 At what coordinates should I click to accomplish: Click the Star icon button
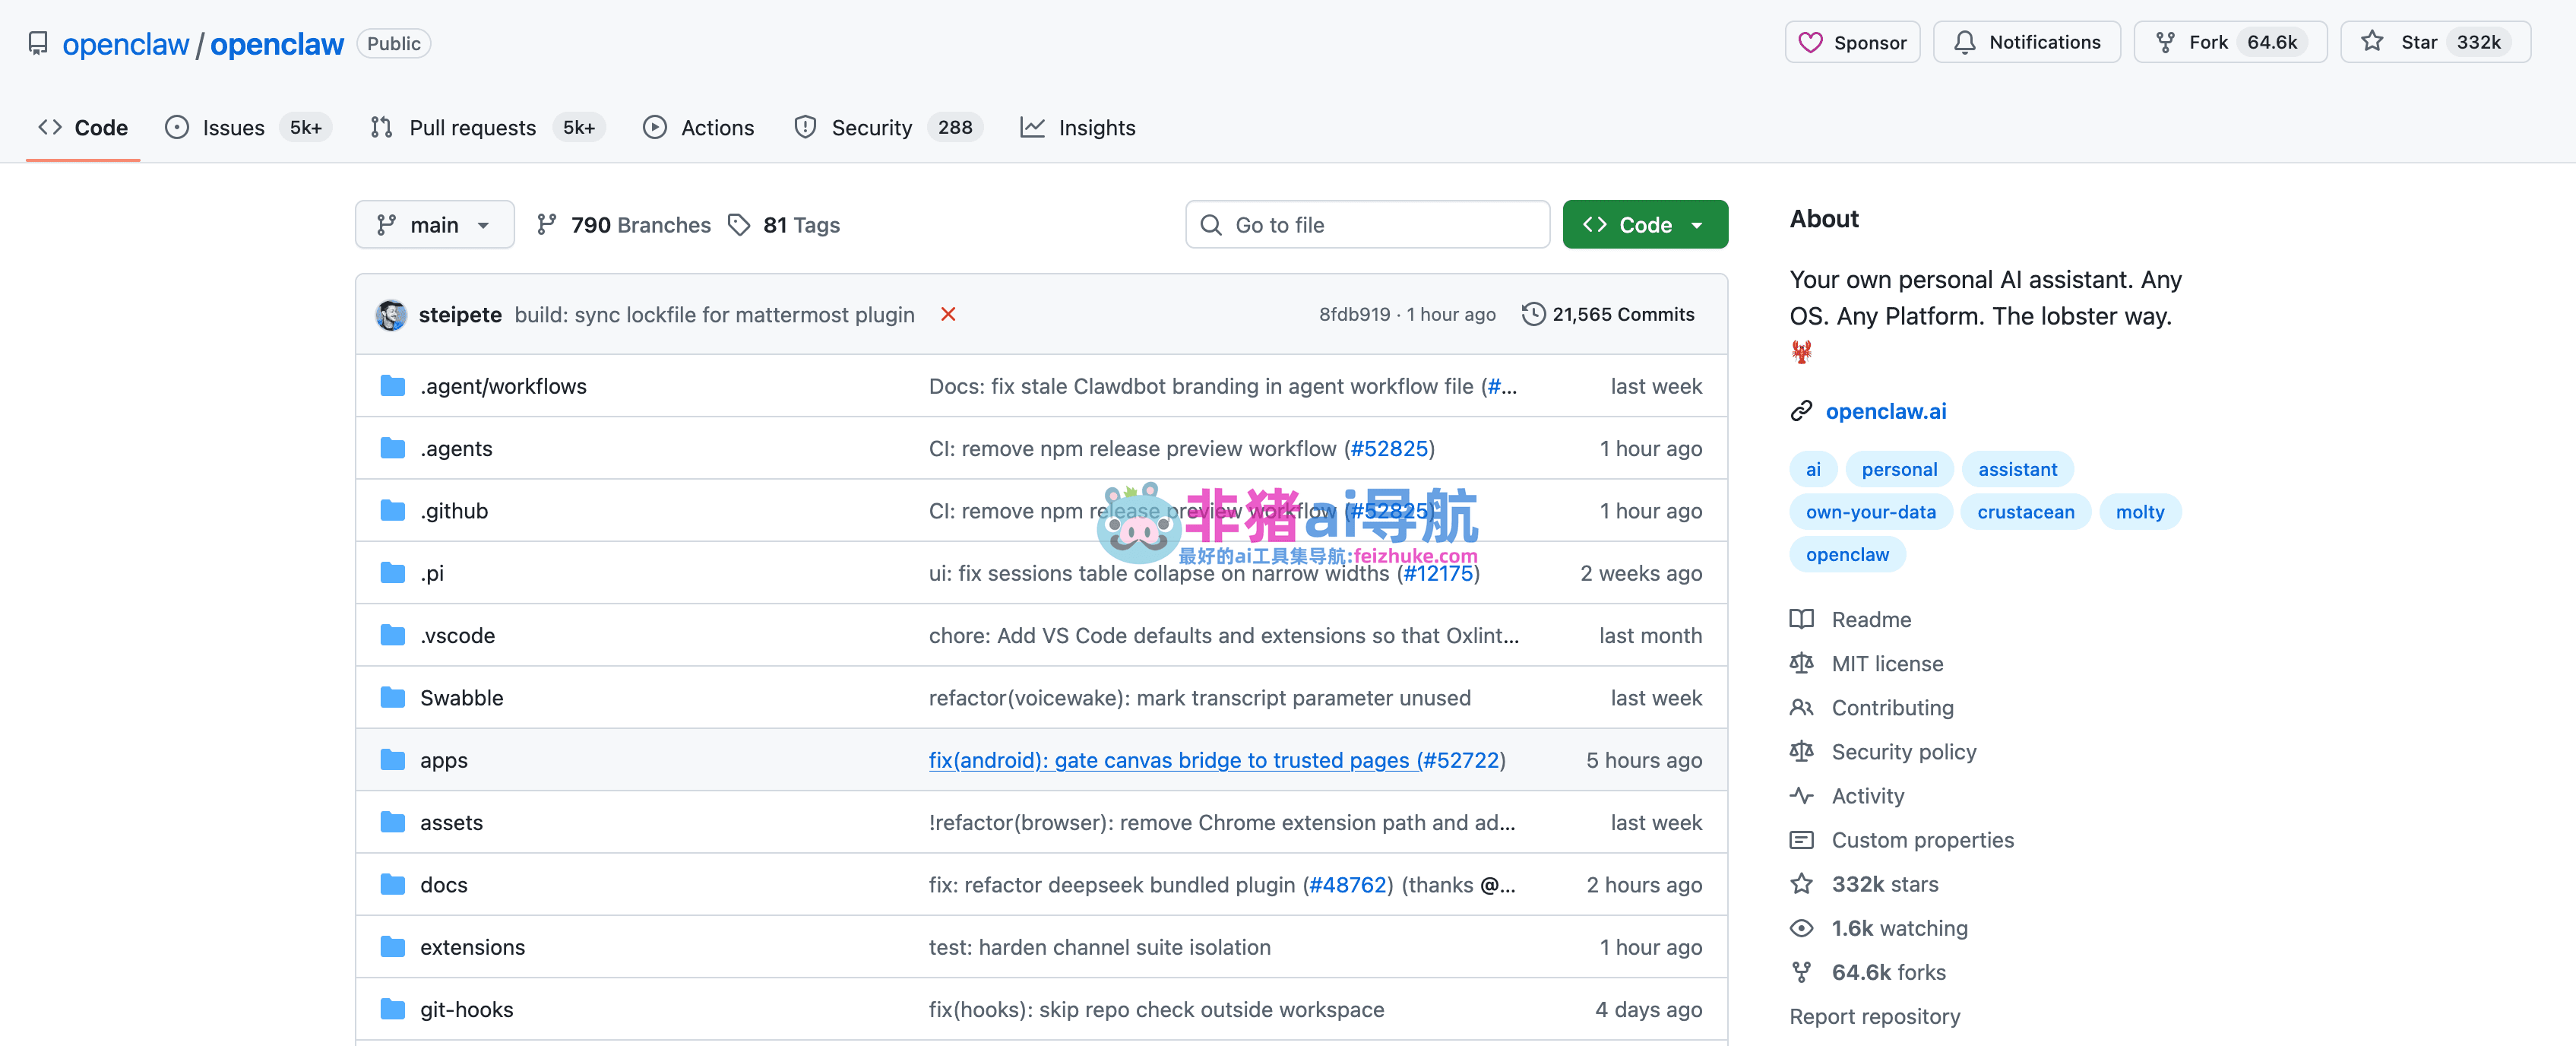[2372, 42]
